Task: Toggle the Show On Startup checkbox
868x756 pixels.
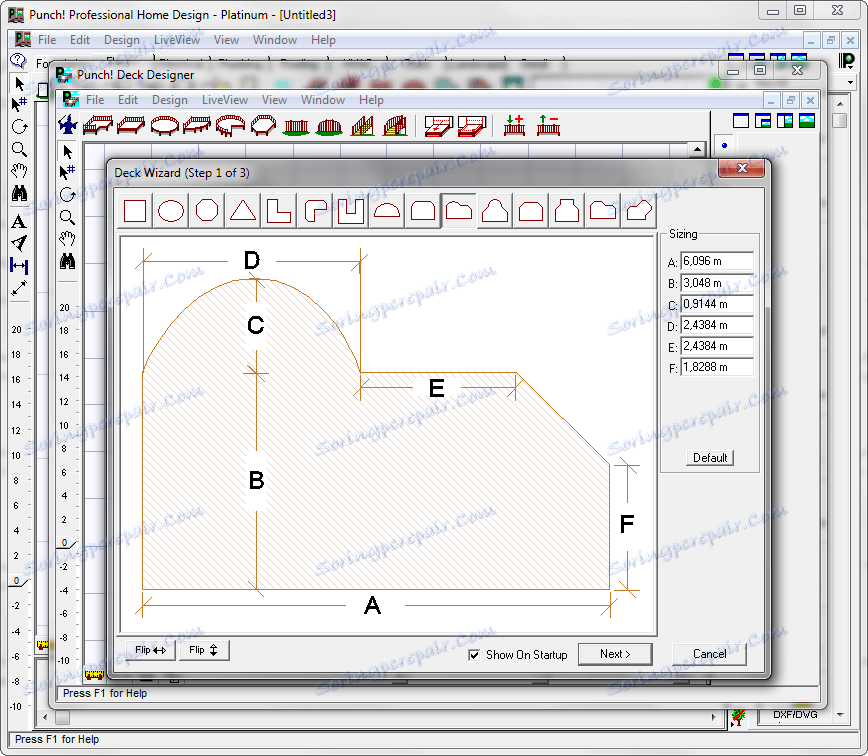Action: pyautogui.click(x=474, y=655)
